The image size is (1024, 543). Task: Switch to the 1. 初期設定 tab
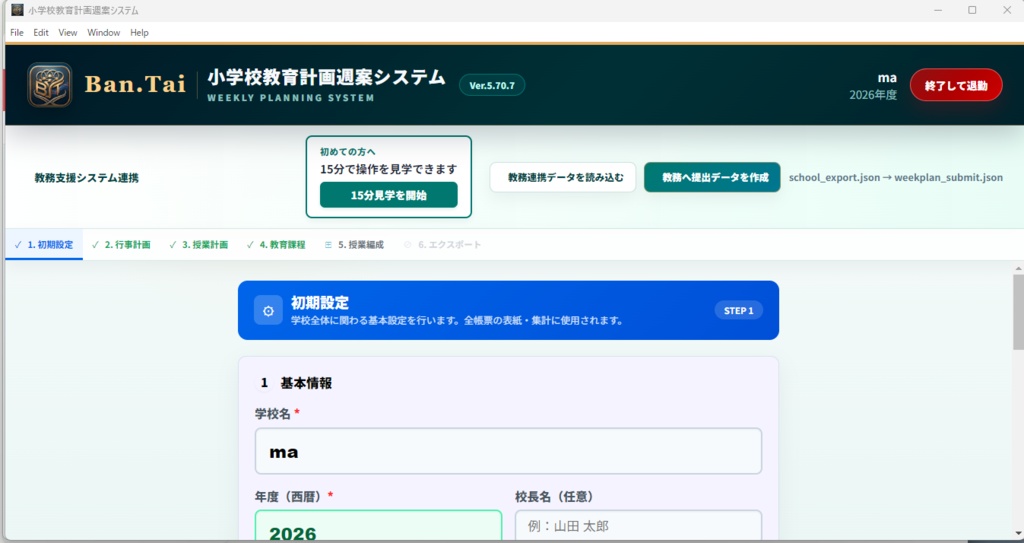pyautogui.click(x=44, y=244)
